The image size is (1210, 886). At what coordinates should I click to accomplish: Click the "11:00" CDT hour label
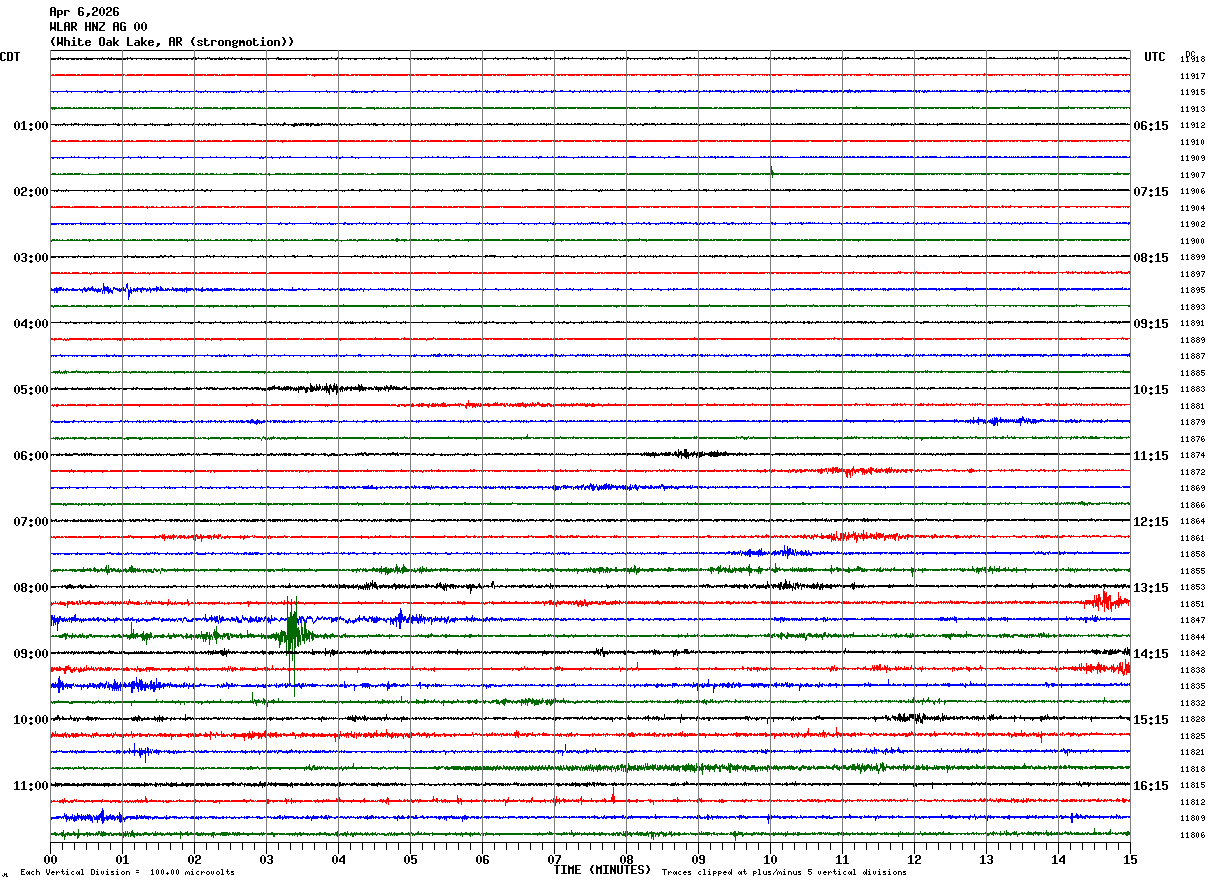(31, 786)
